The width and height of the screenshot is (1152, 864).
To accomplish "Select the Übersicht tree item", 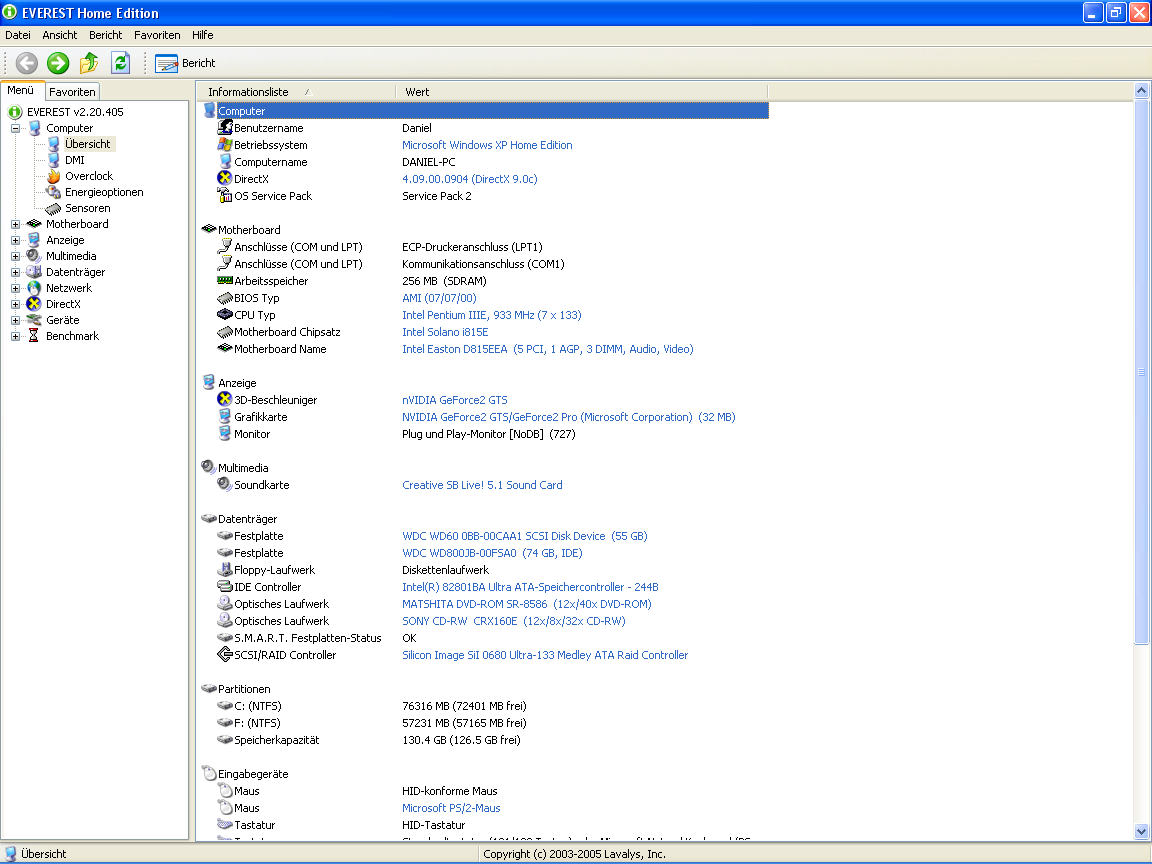I will (x=87, y=144).
